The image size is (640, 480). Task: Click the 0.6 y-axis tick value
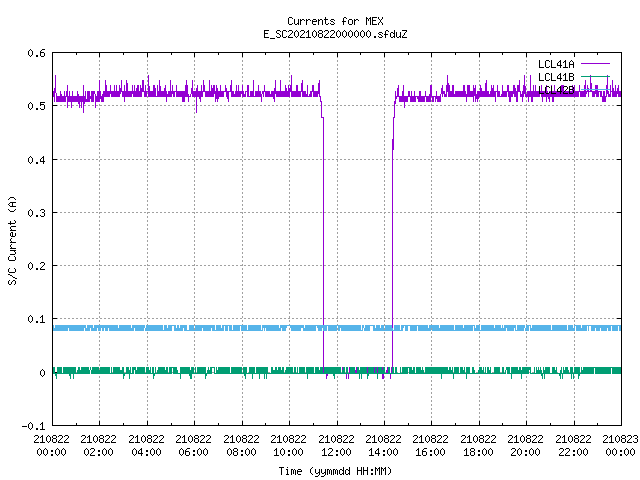click(x=36, y=53)
